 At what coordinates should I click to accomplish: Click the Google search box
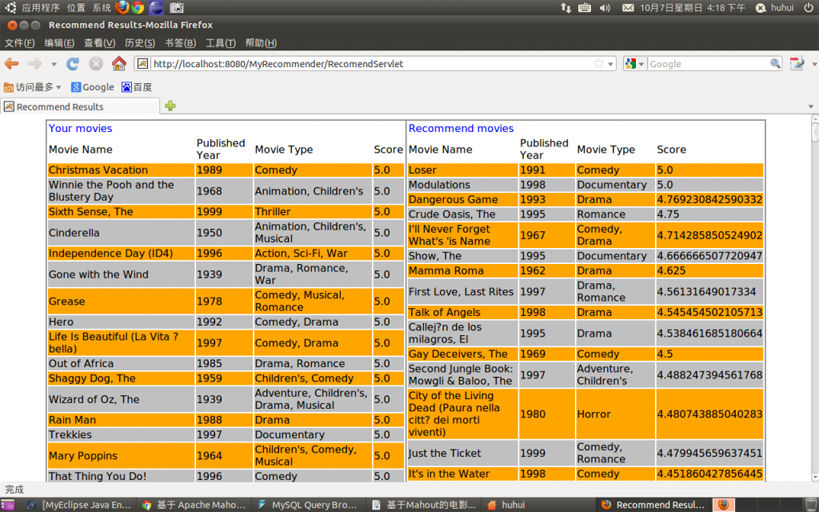708,64
